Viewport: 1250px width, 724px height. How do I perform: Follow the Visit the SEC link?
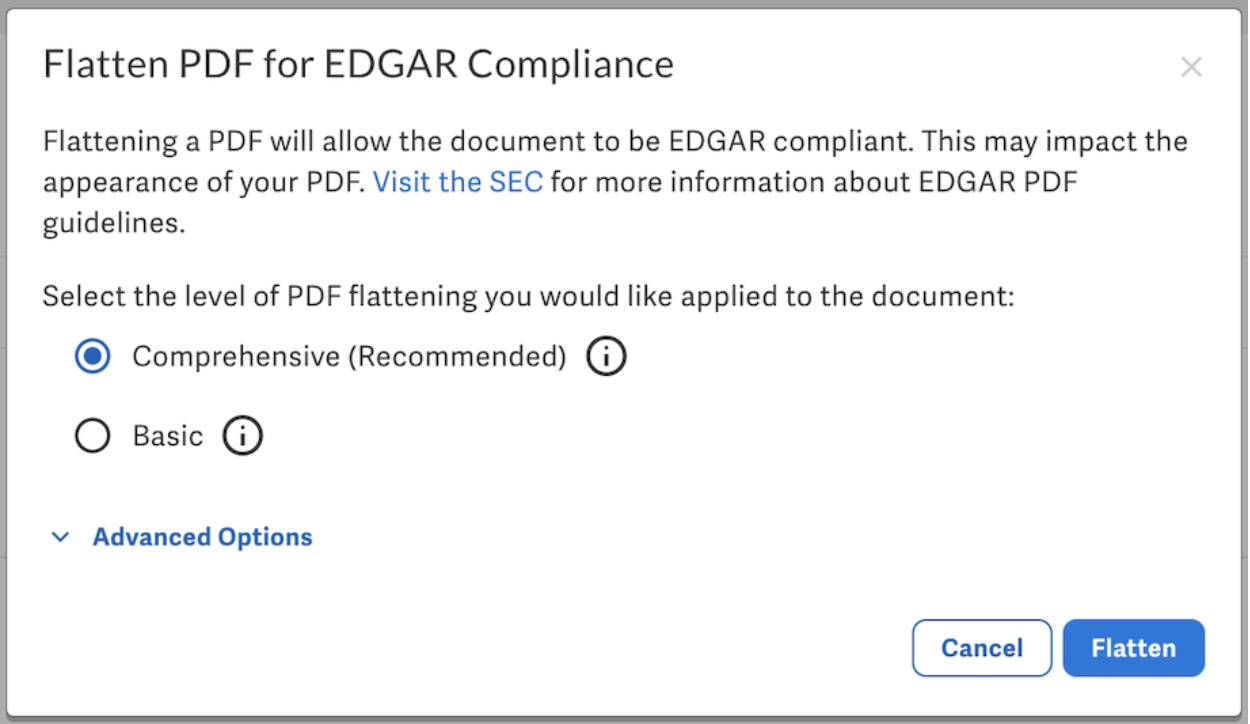[x=458, y=182]
